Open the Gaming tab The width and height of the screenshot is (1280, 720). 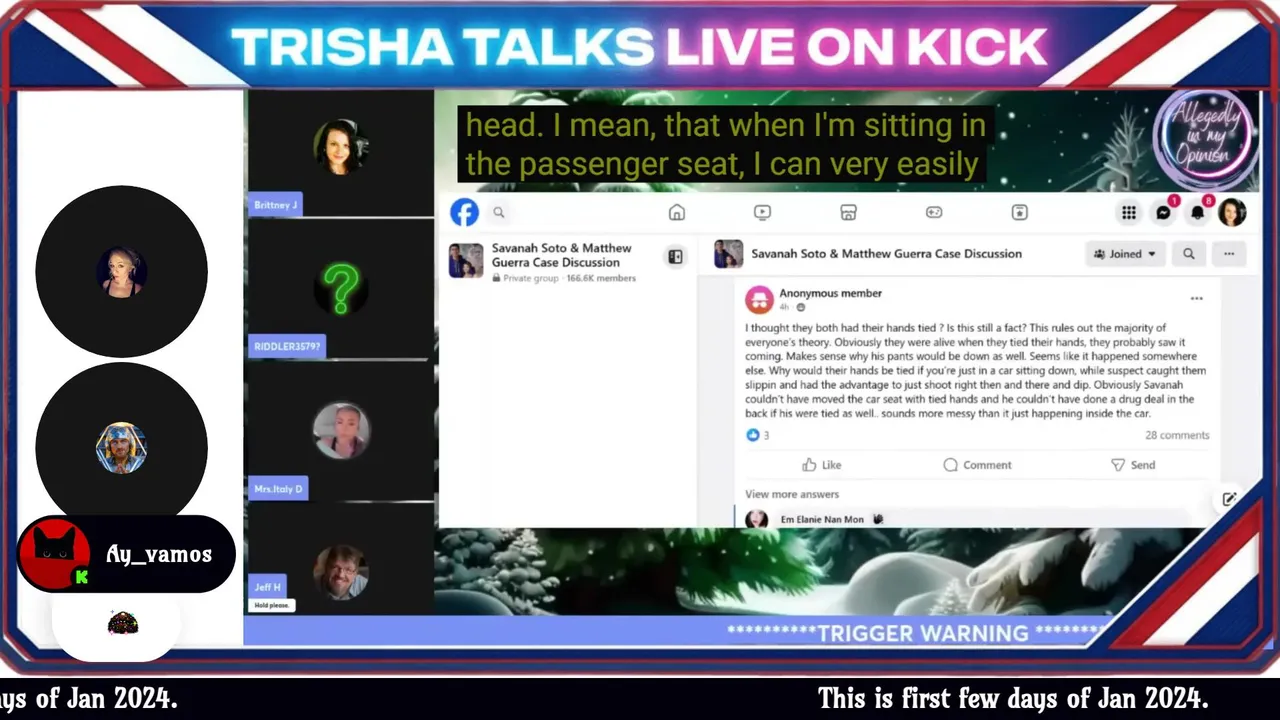[x=933, y=212]
